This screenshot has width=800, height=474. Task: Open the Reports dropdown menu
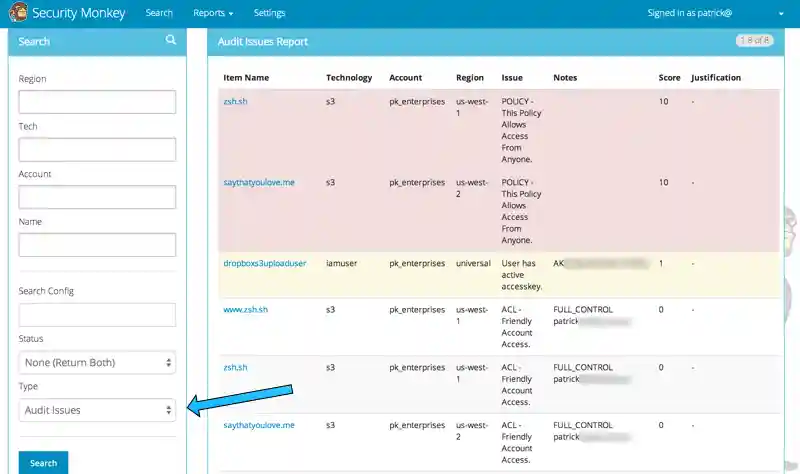(213, 13)
